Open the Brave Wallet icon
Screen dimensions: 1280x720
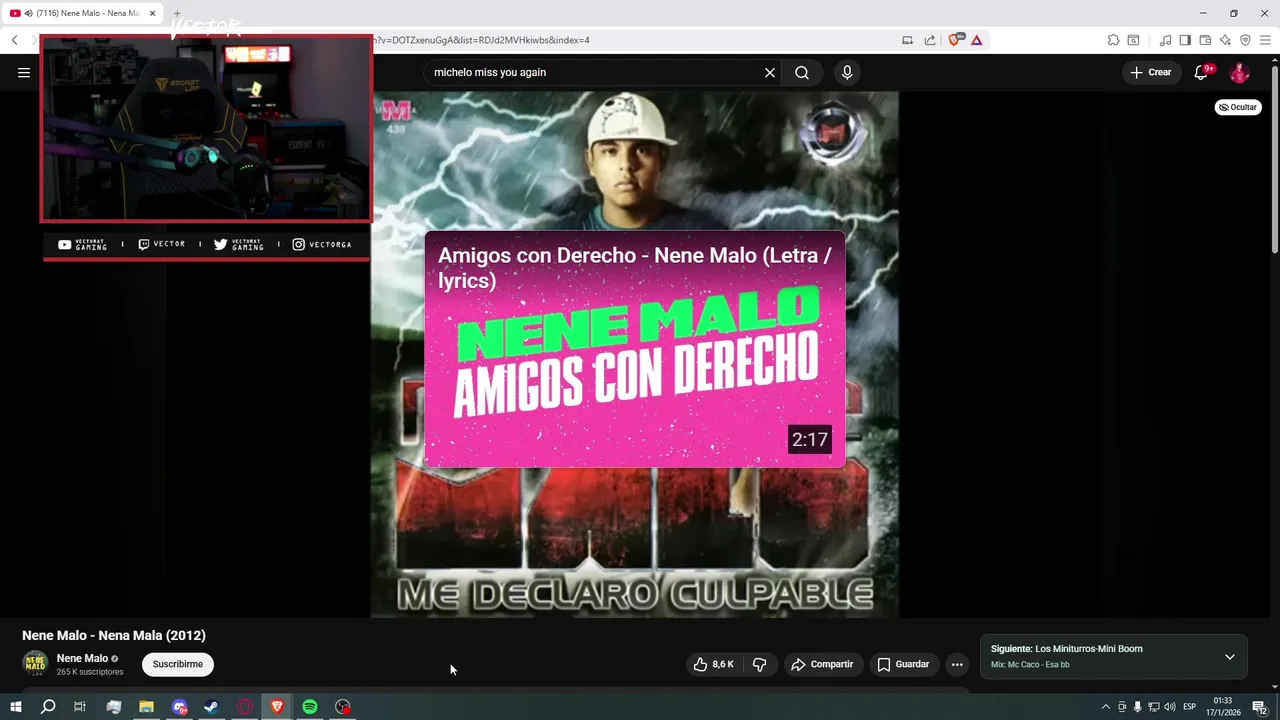1205,40
